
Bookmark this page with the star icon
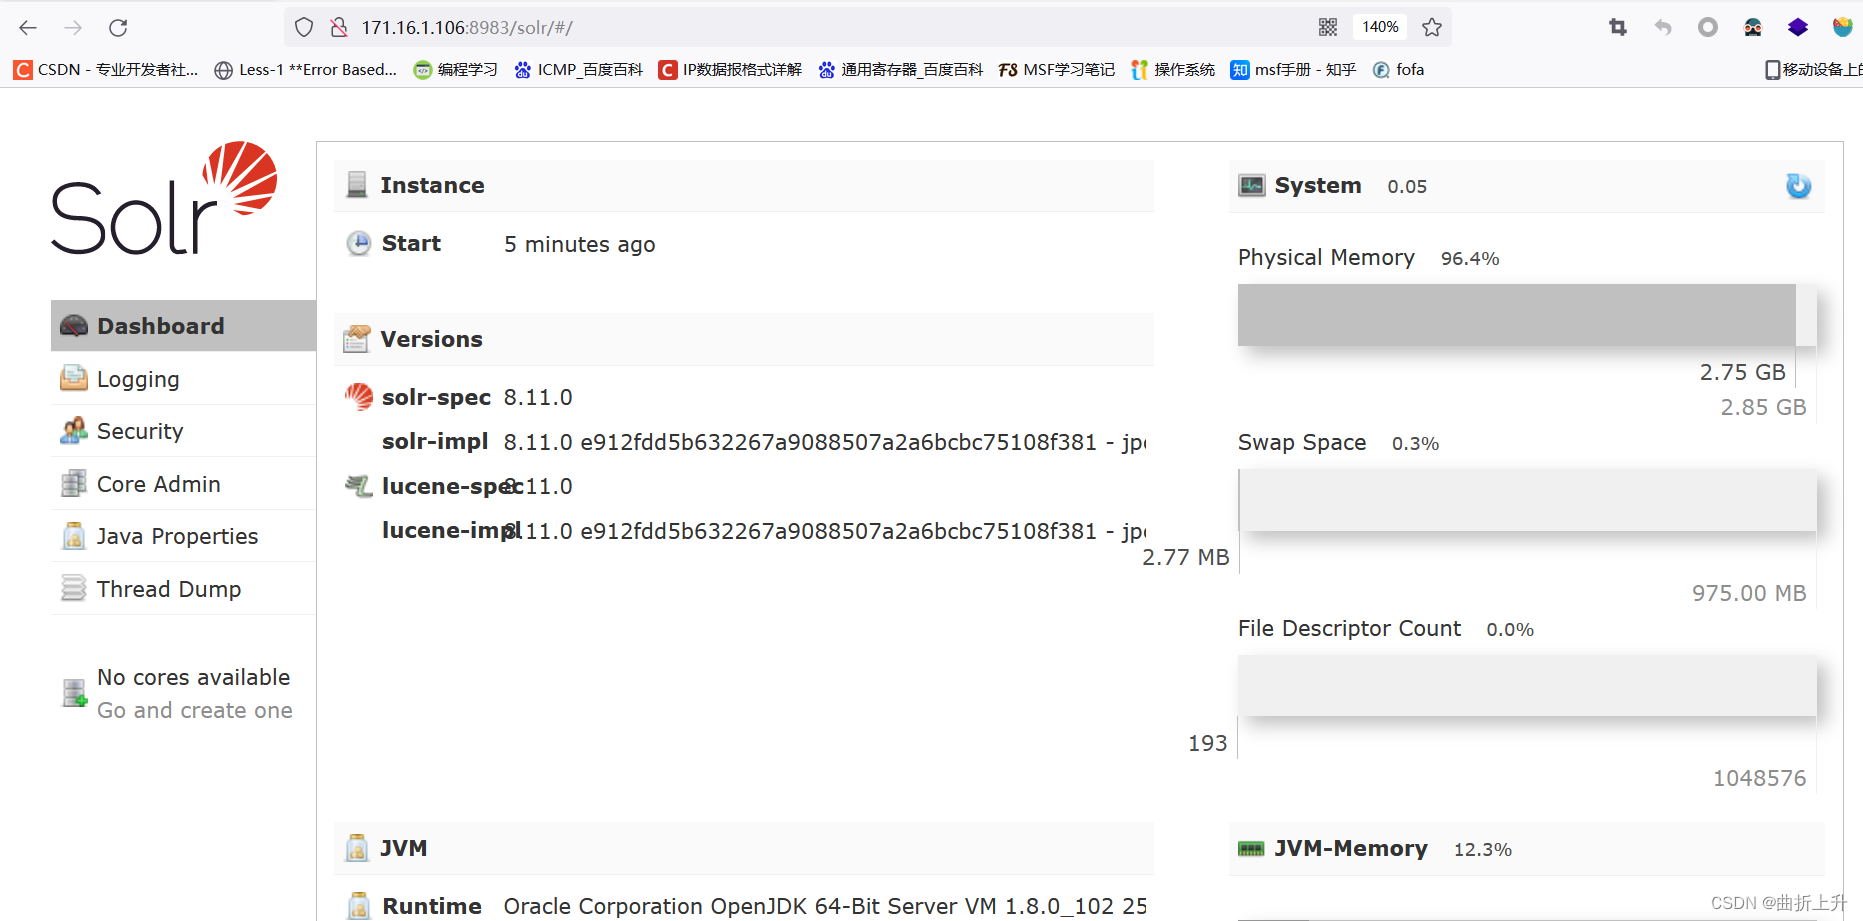[x=1432, y=27]
